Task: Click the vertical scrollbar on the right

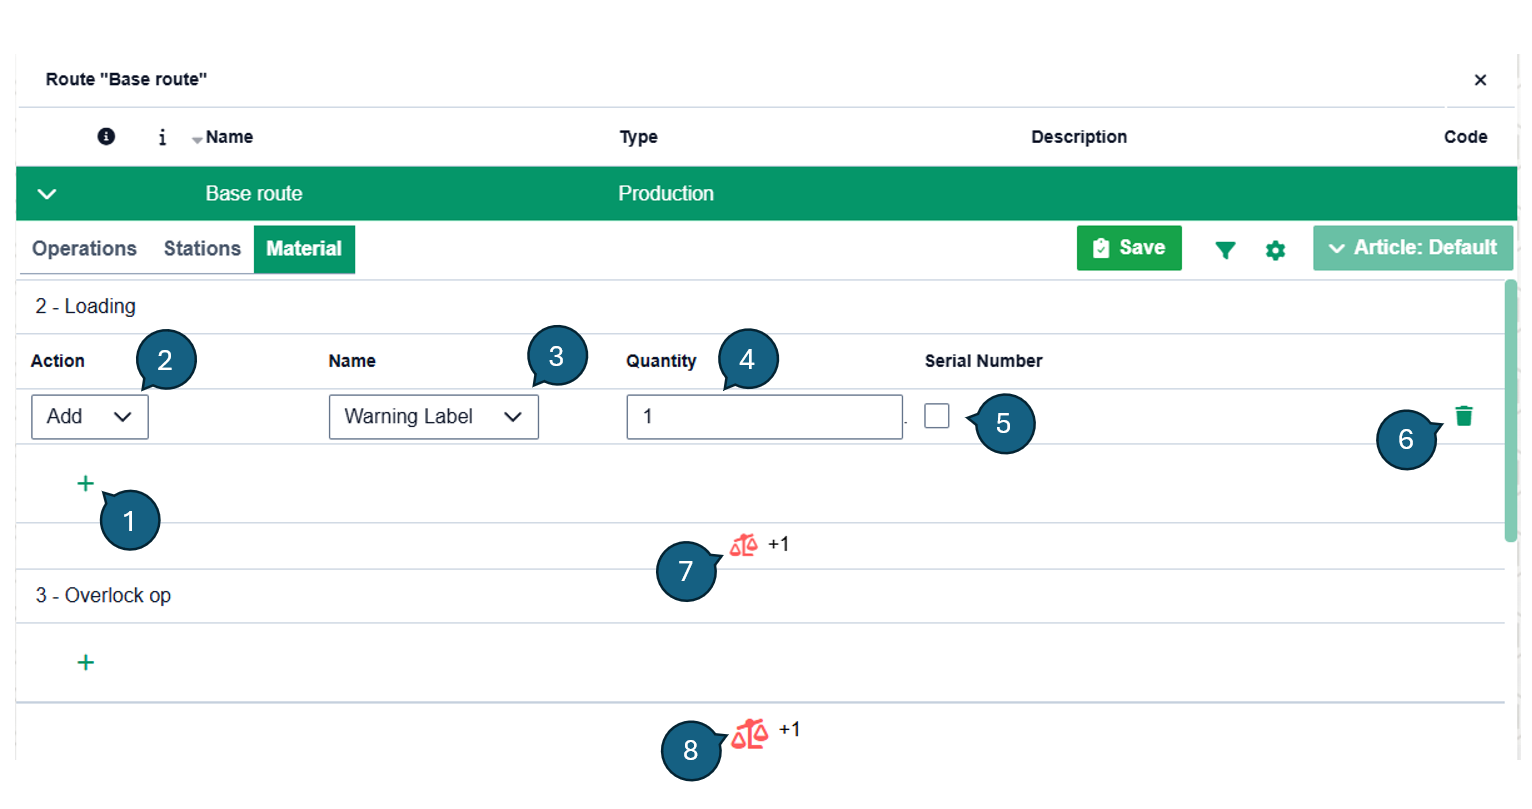Action: coord(1510,410)
